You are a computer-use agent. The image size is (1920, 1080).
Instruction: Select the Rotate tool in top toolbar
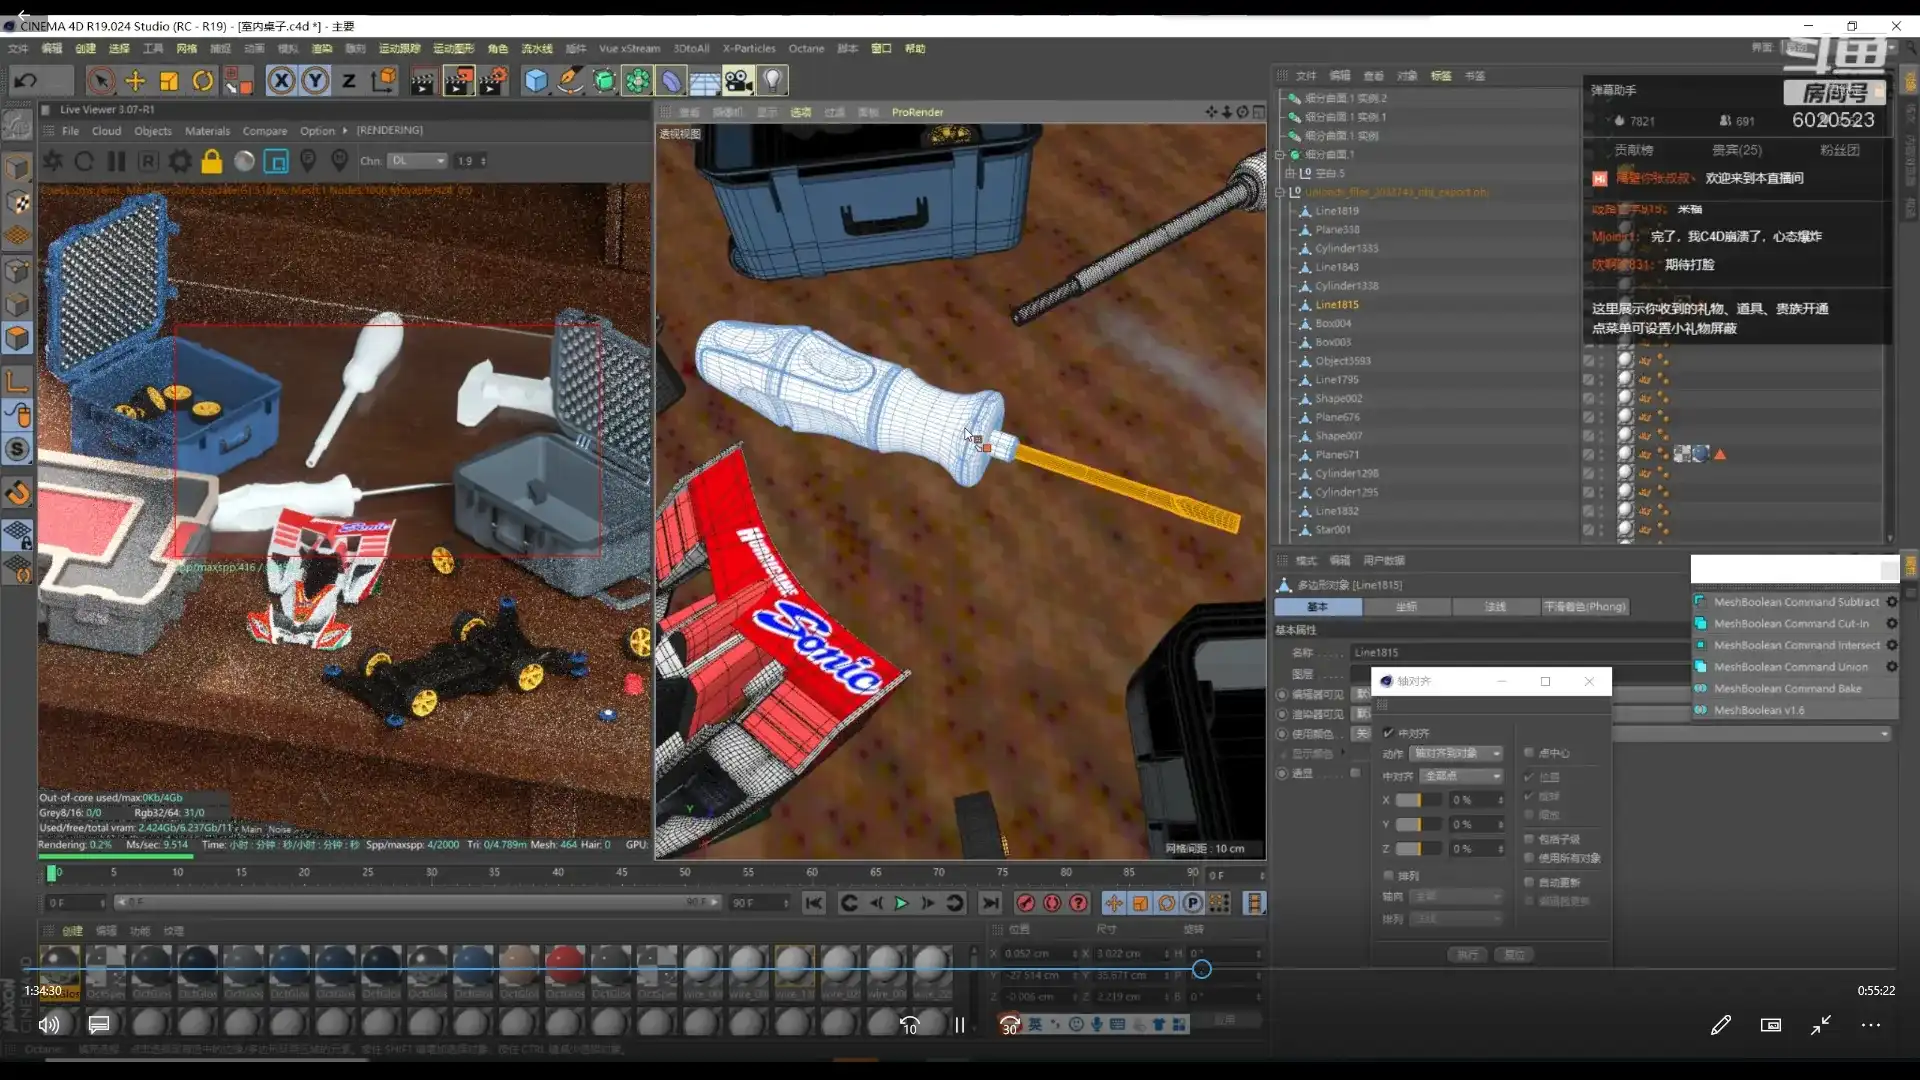[x=203, y=81]
